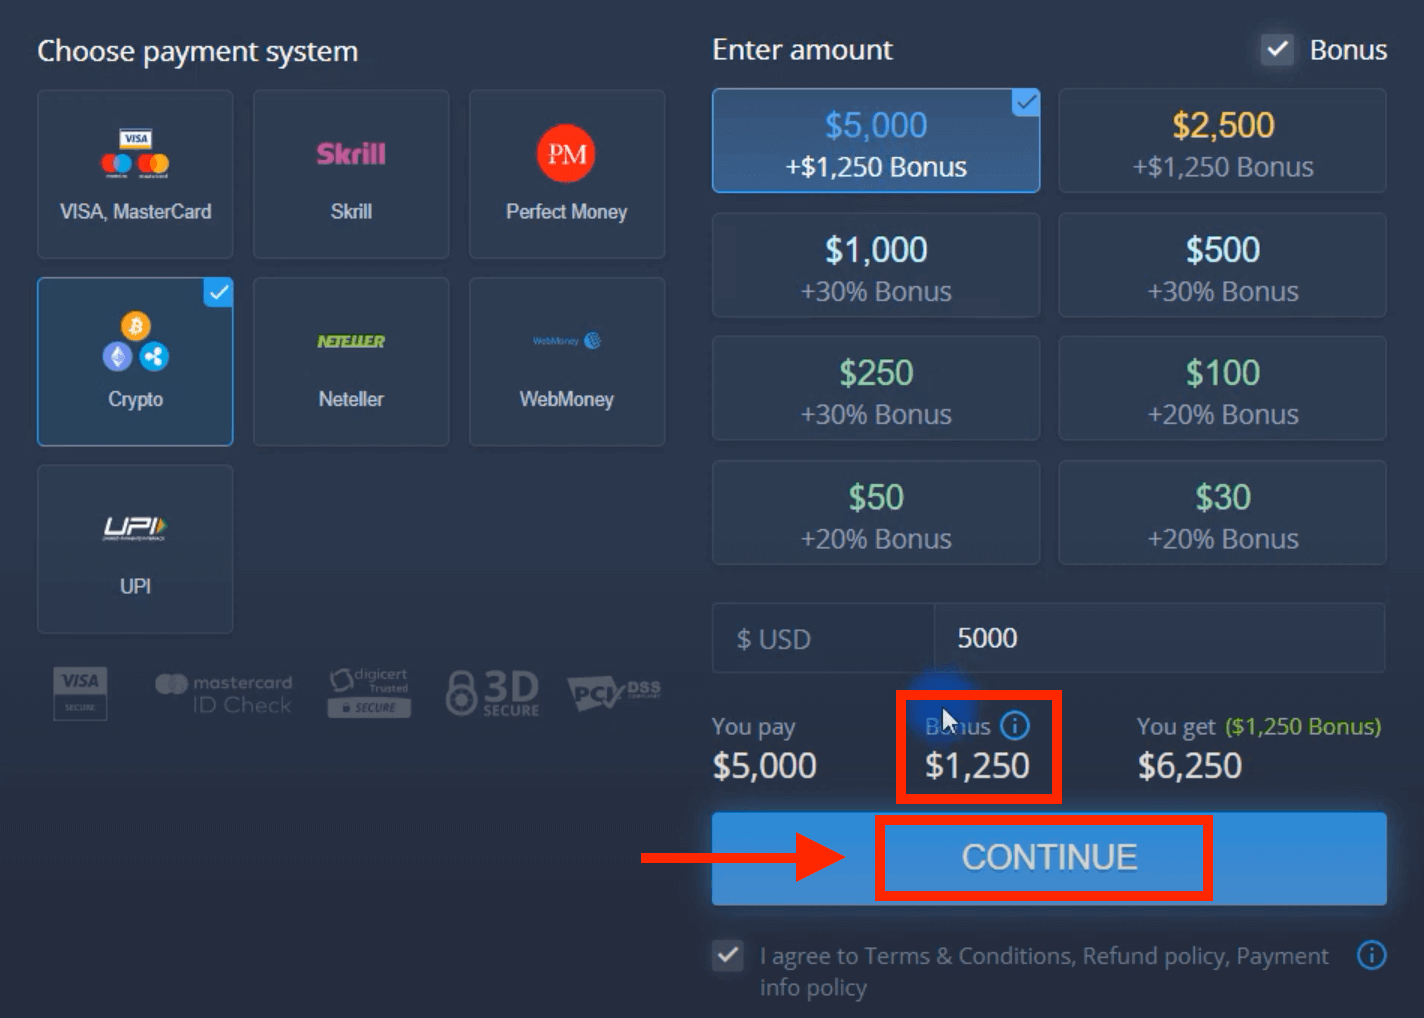Select the $1,000 deposit amount
The image size is (1424, 1018).
(875, 265)
